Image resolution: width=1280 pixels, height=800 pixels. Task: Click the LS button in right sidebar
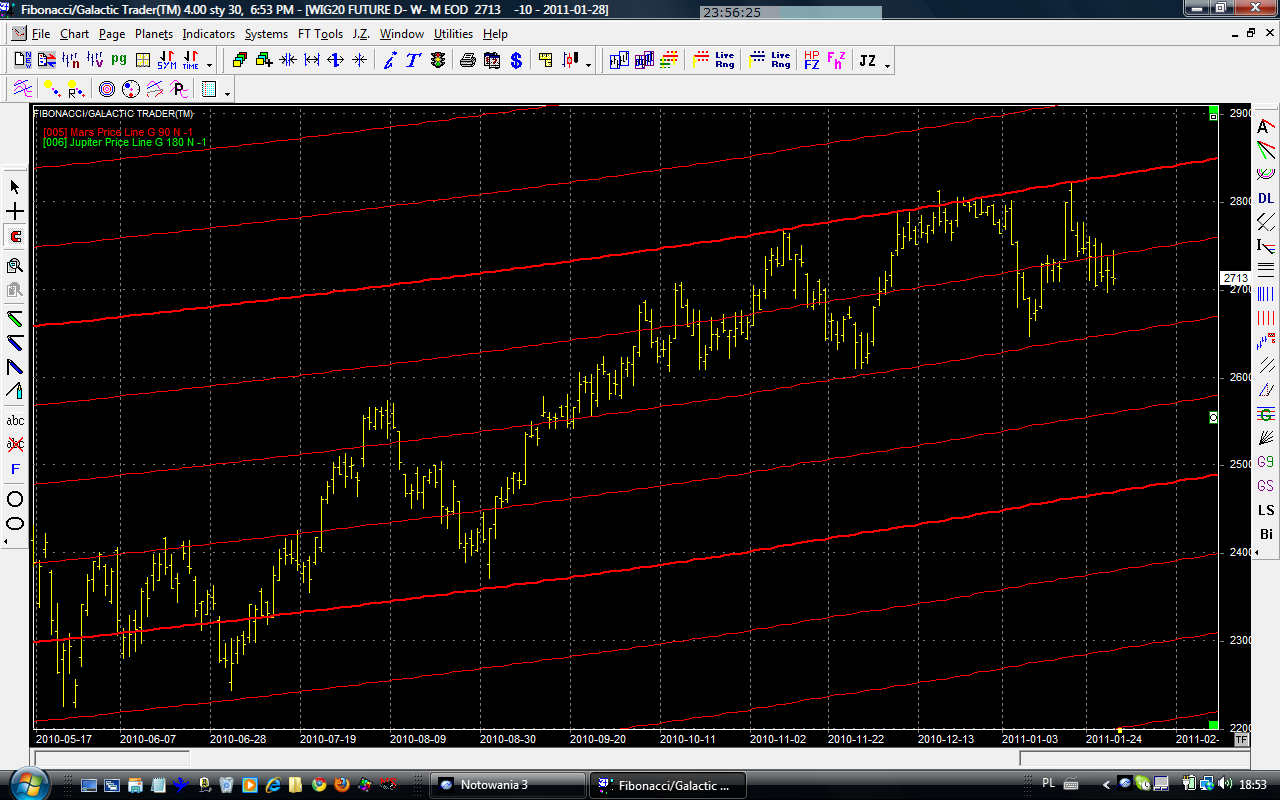point(1266,511)
